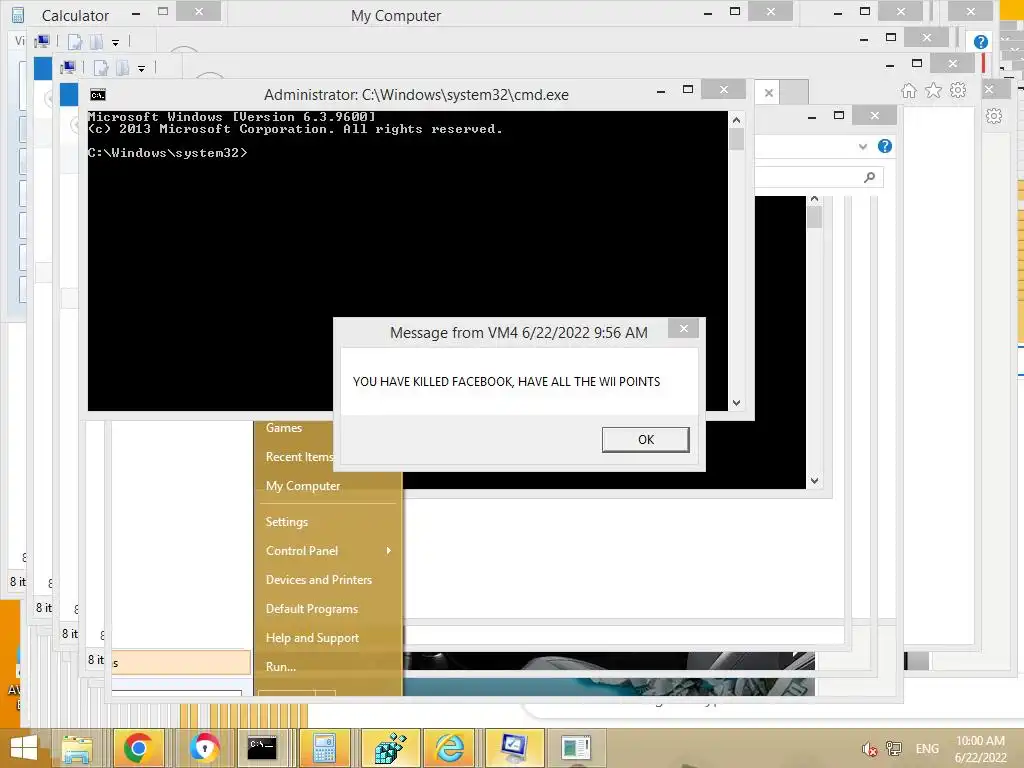This screenshot has width=1024, height=768.
Task: Open the Internet Explorer Favorites star
Action: [933, 90]
